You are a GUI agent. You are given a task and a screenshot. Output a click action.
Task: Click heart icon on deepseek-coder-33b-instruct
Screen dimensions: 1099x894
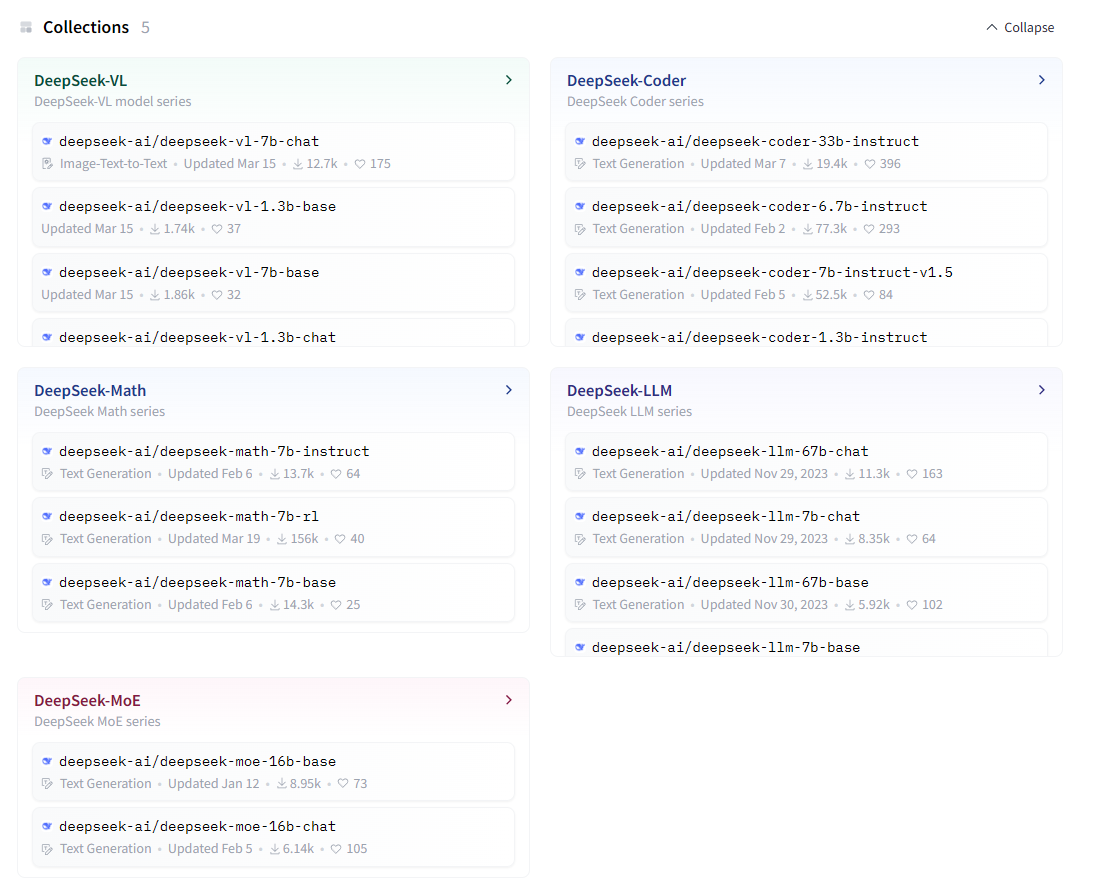870,164
